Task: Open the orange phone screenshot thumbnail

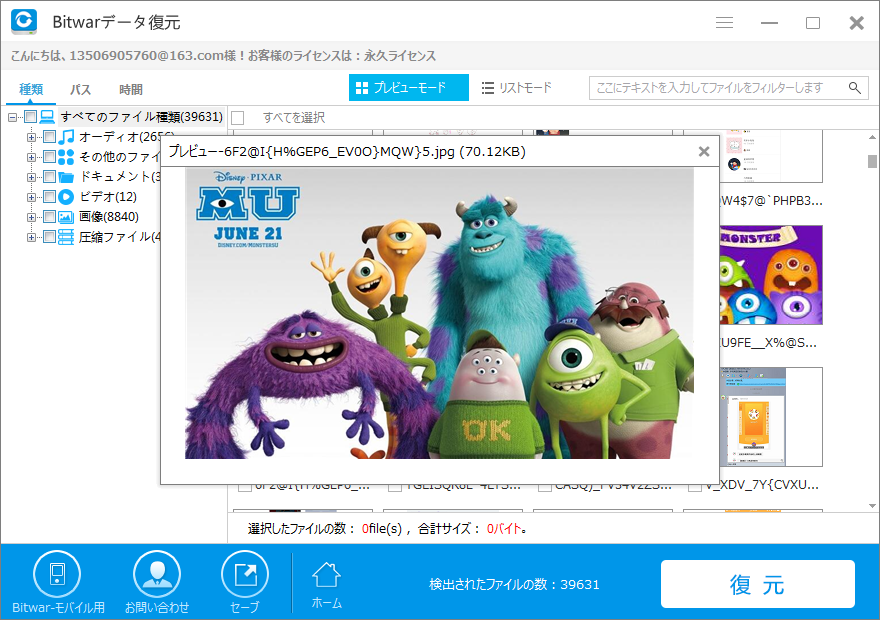Action: coord(771,417)
